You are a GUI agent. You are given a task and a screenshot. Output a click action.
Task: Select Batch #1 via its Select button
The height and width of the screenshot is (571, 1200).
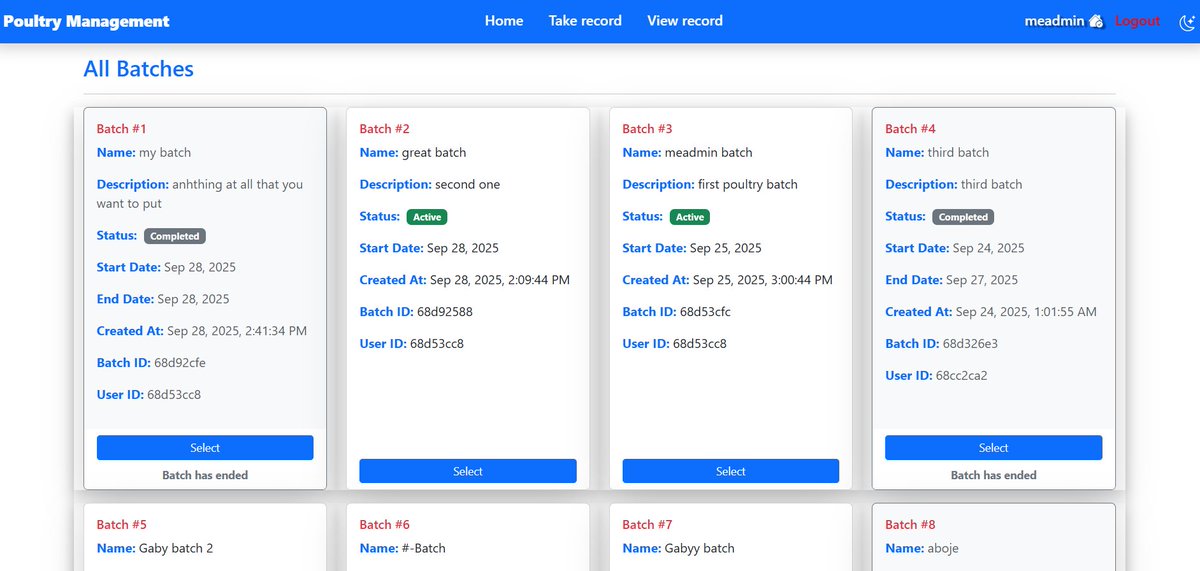tap(205, 448)
